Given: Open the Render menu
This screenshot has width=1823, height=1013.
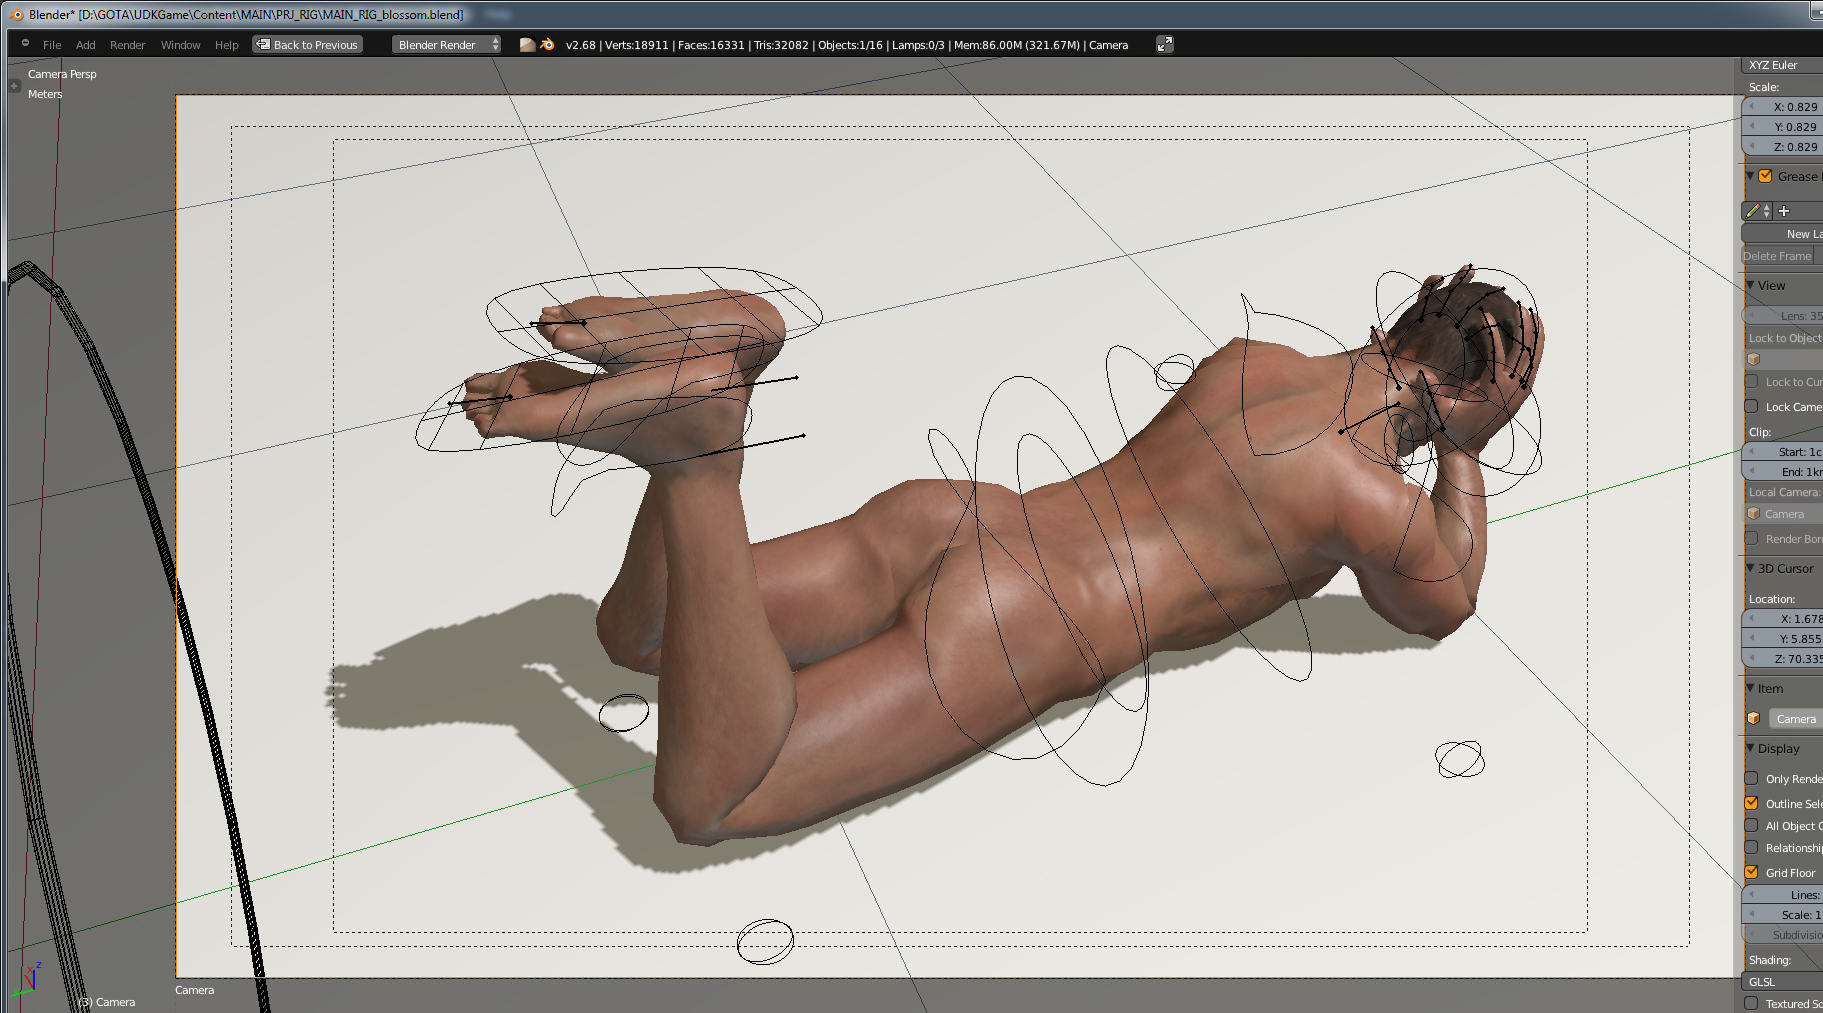Looking at the screenshot, I should (x=127, y=45).
